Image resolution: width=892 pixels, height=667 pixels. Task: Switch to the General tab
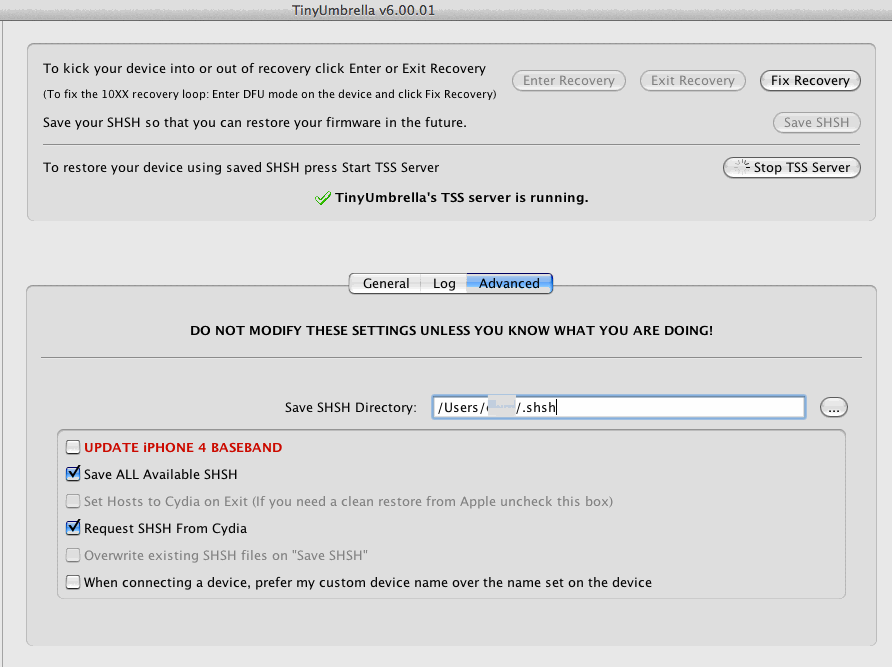tap(385, 283)
